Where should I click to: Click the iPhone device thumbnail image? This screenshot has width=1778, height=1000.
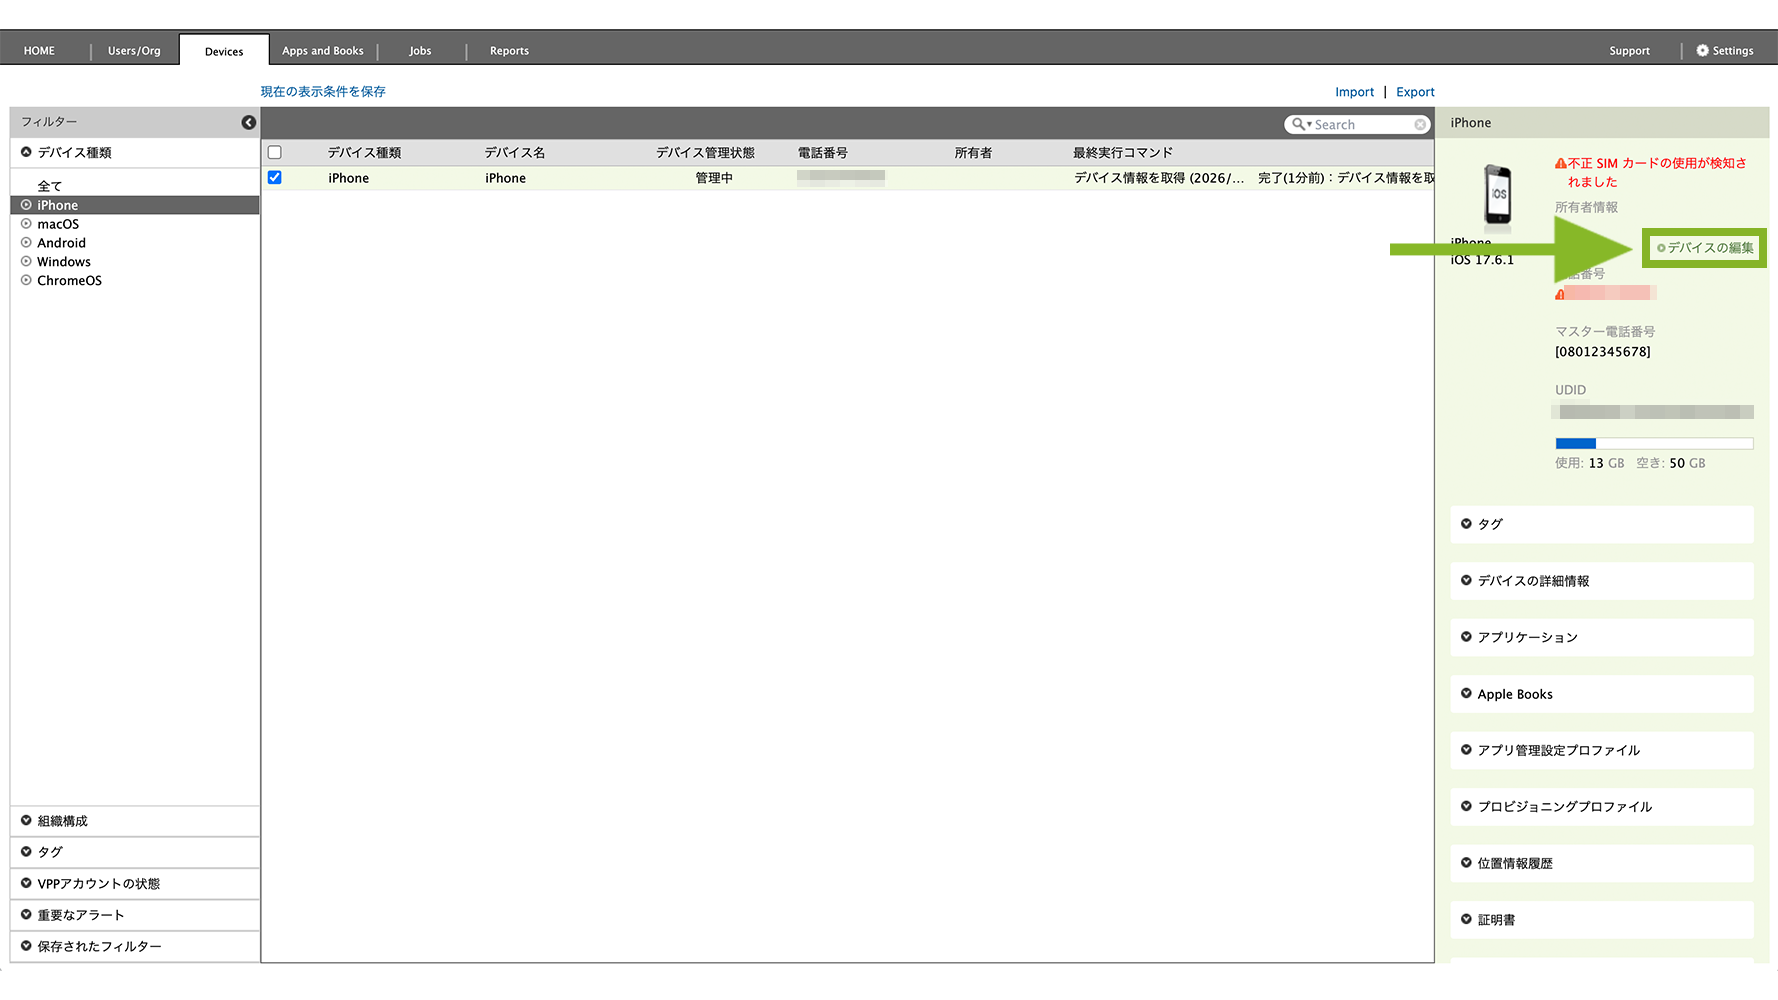point(1497,194)
